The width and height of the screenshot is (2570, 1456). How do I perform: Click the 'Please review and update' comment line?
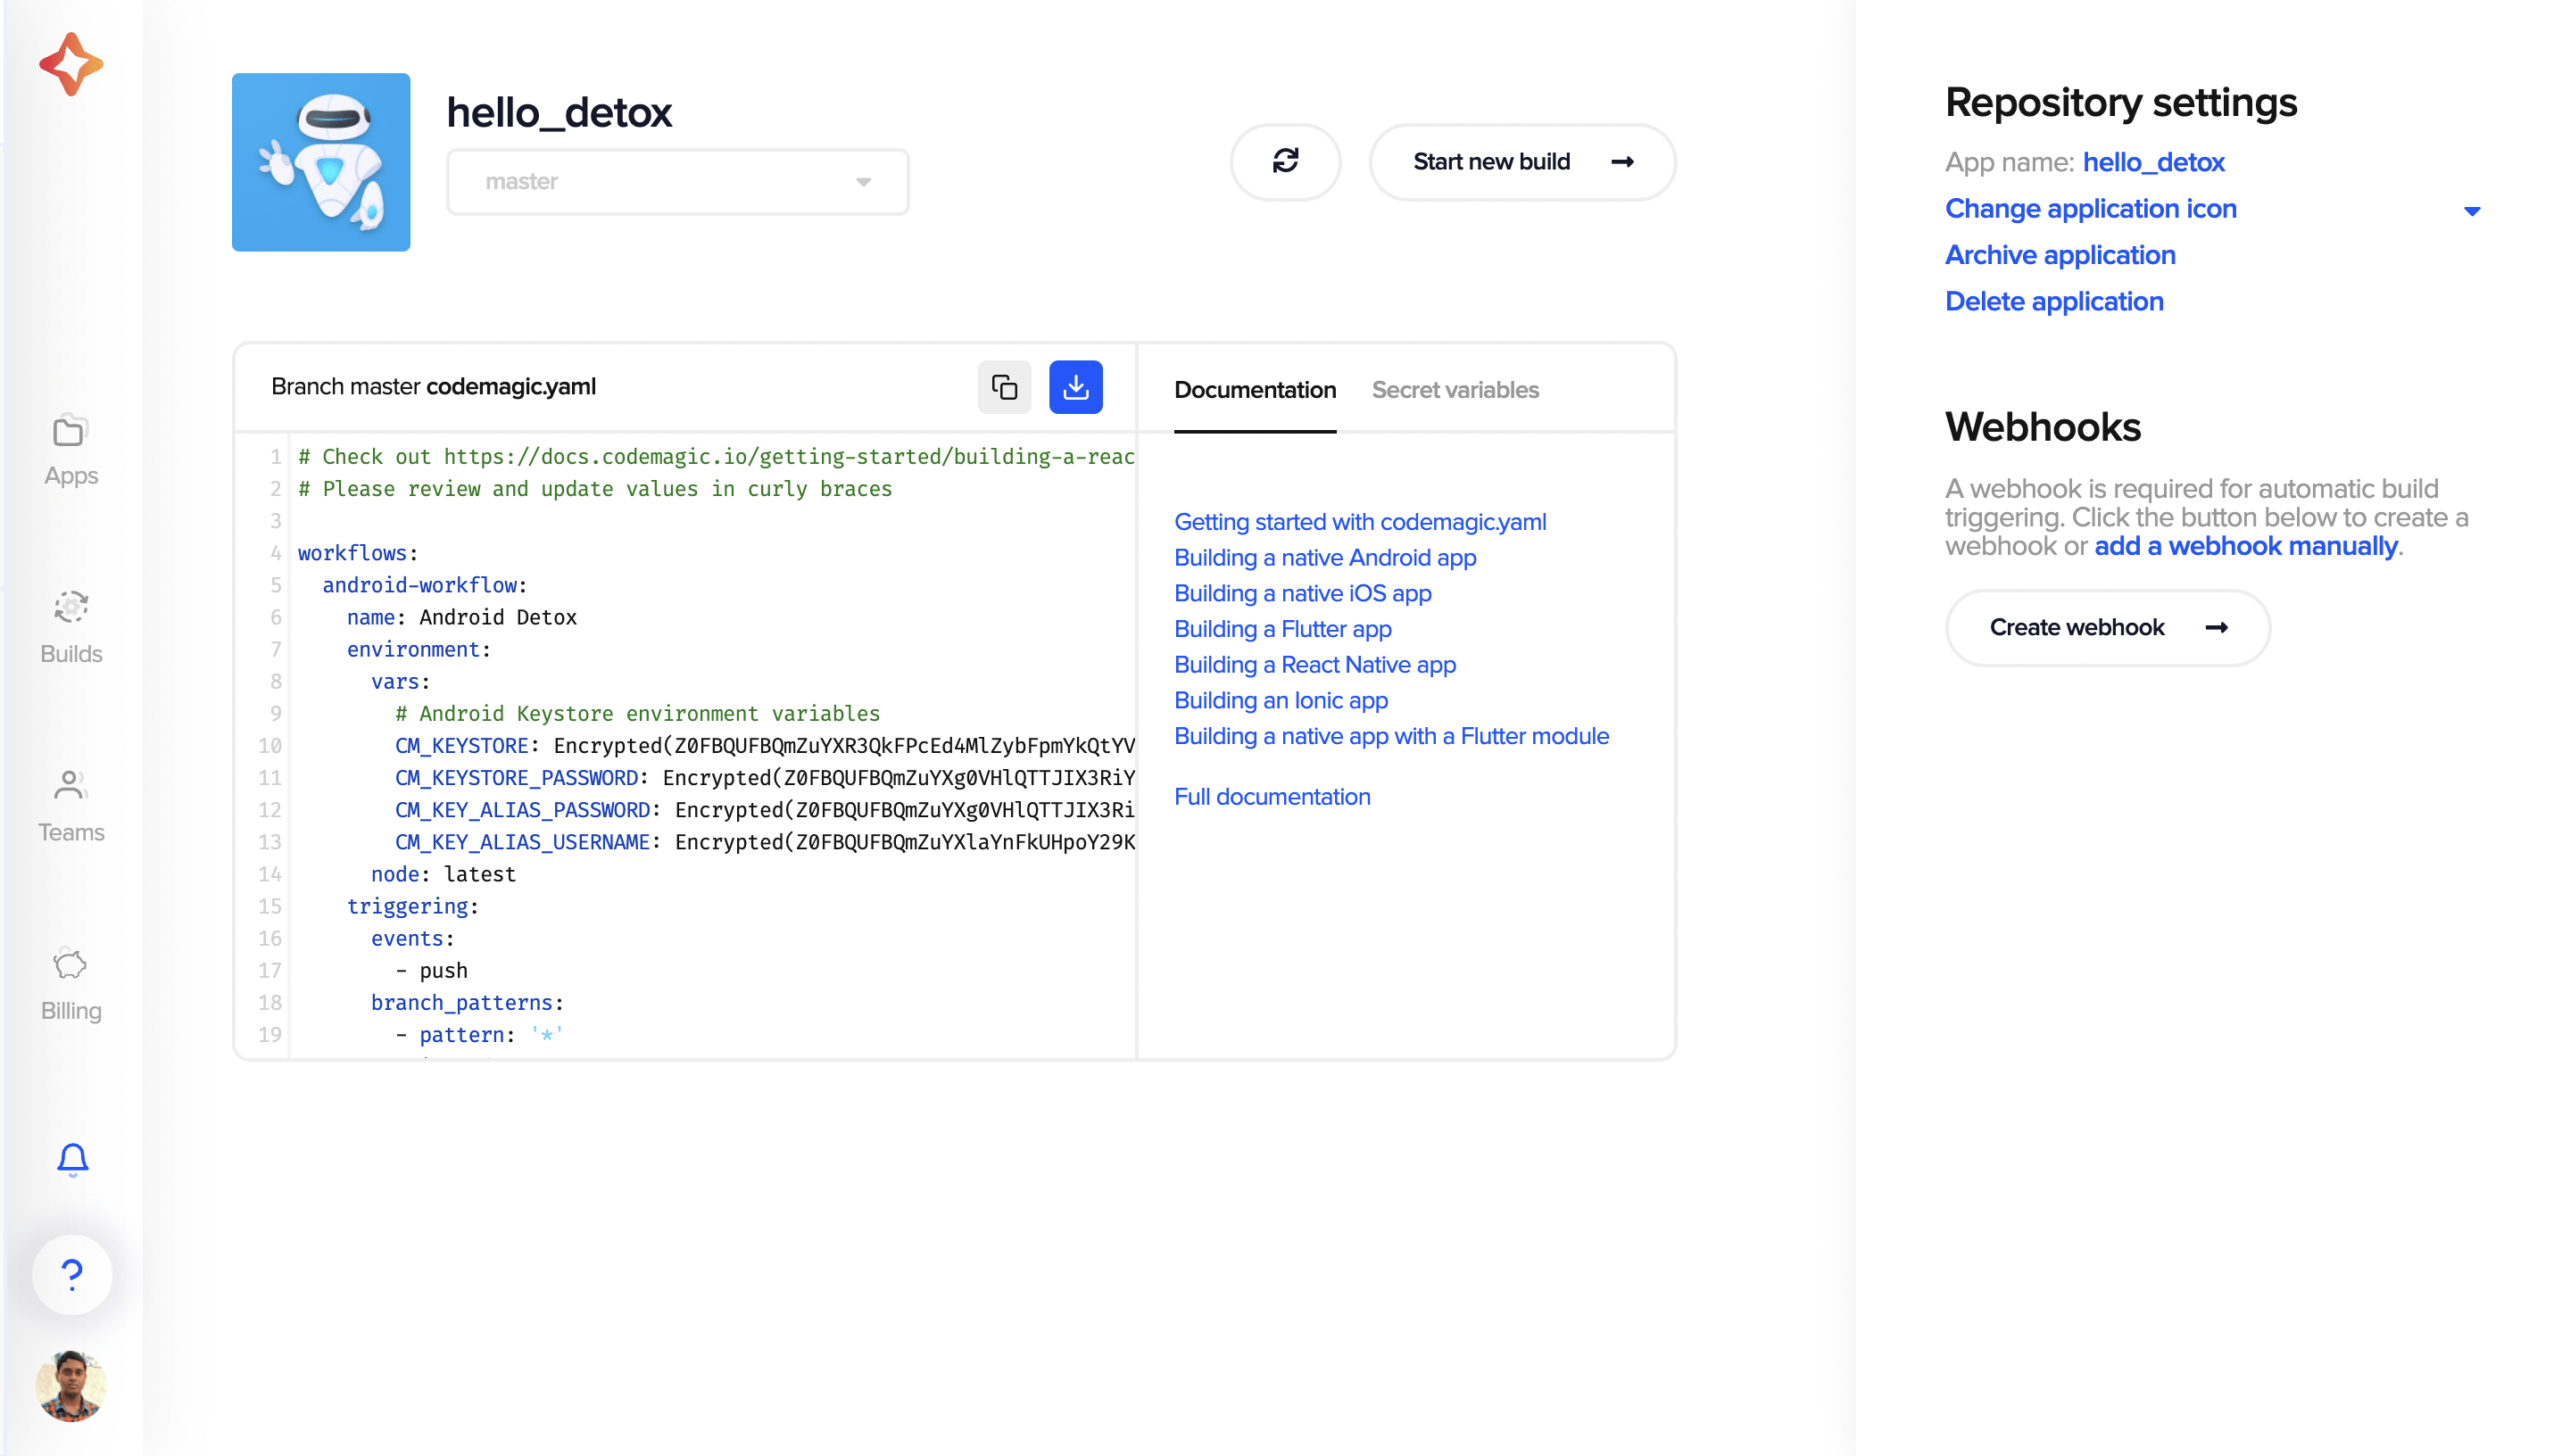(595, 489)
